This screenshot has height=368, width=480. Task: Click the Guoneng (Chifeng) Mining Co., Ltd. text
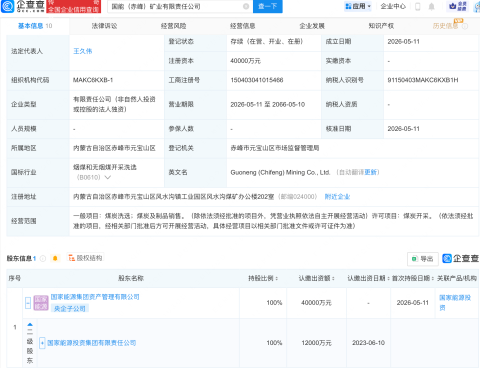(280, 172)
